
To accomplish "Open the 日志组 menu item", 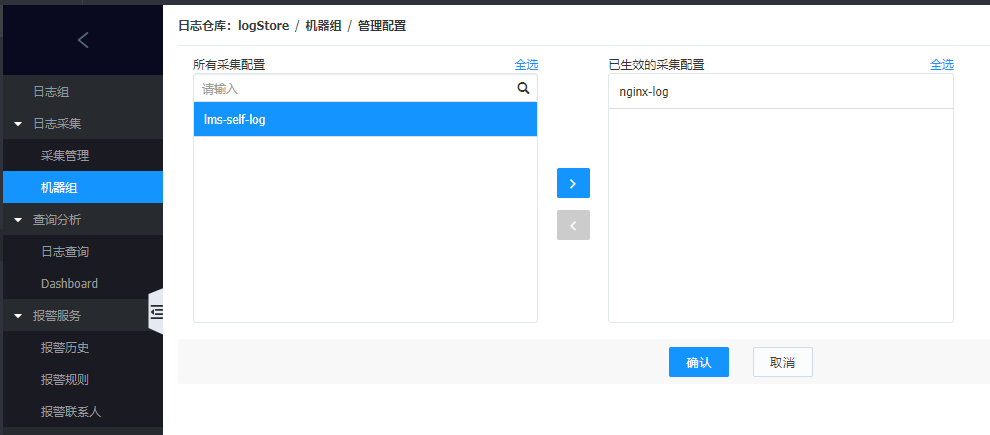I will 51,92.
